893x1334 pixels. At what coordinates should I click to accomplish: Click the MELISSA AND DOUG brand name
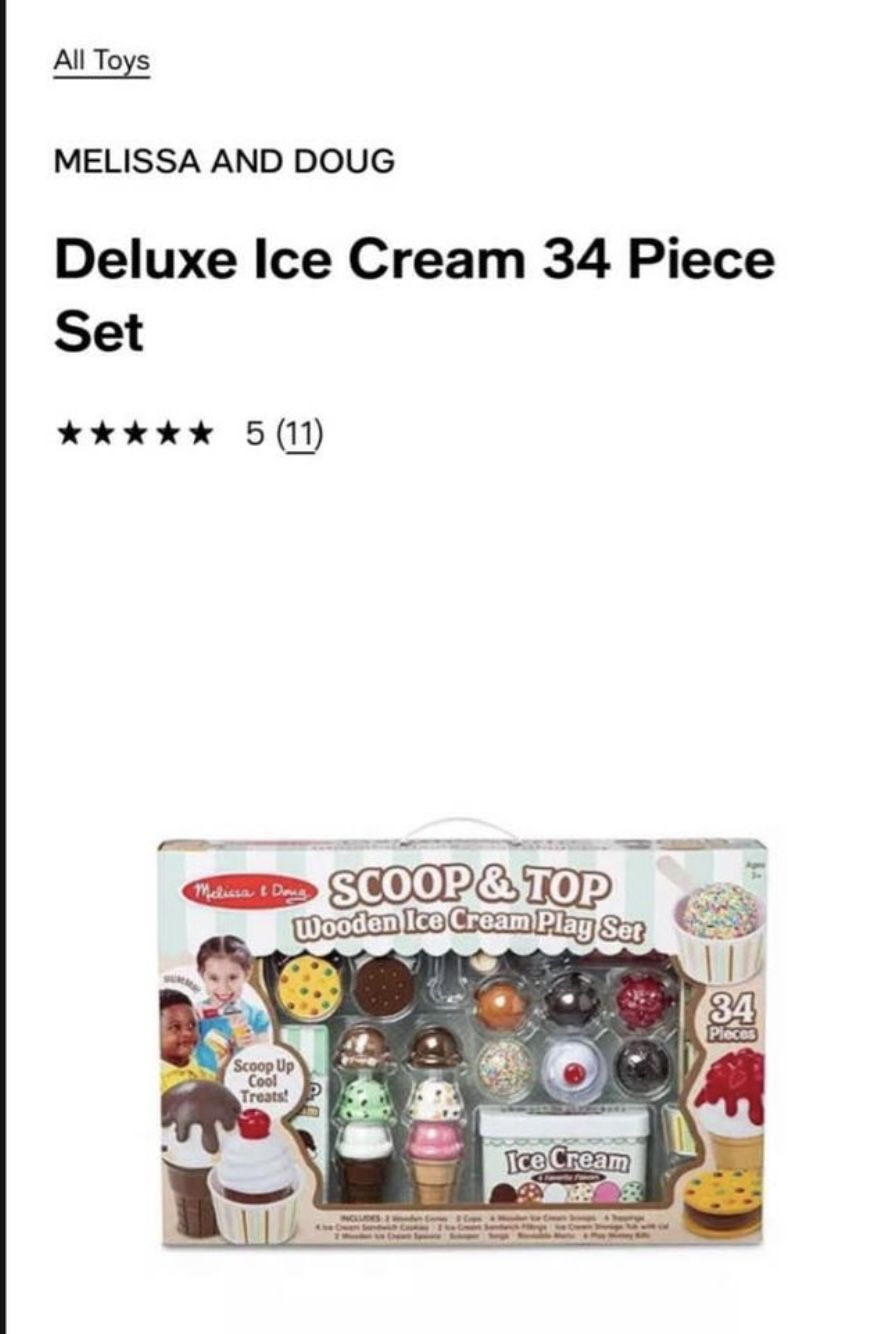pyautogui.click(x=224, y=161)
